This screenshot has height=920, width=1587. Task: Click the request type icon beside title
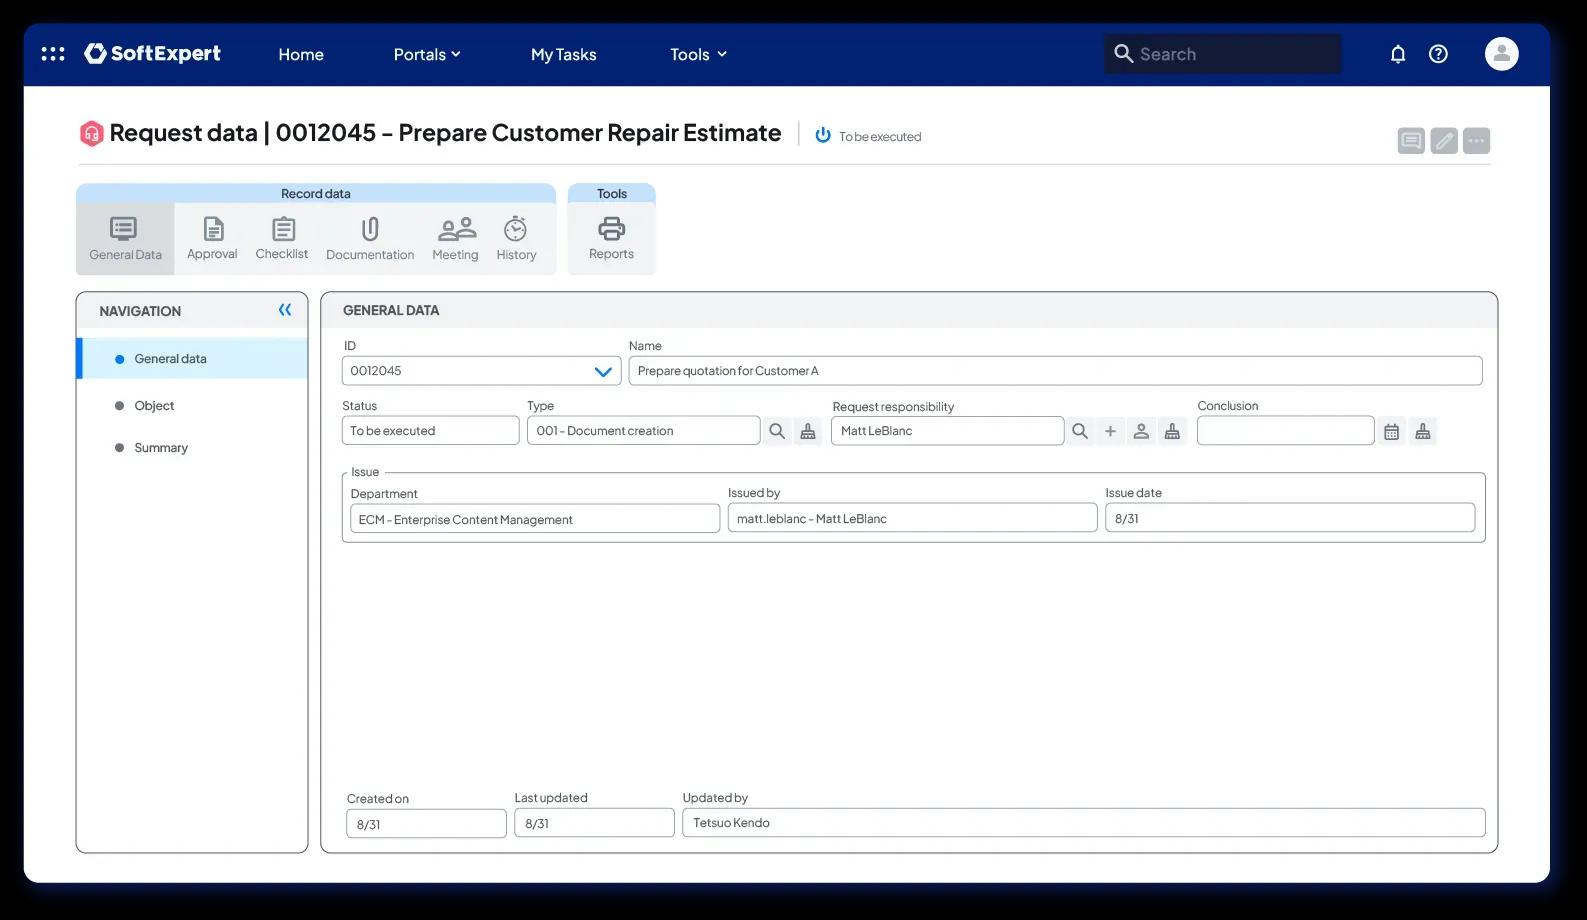click(91, 133)
